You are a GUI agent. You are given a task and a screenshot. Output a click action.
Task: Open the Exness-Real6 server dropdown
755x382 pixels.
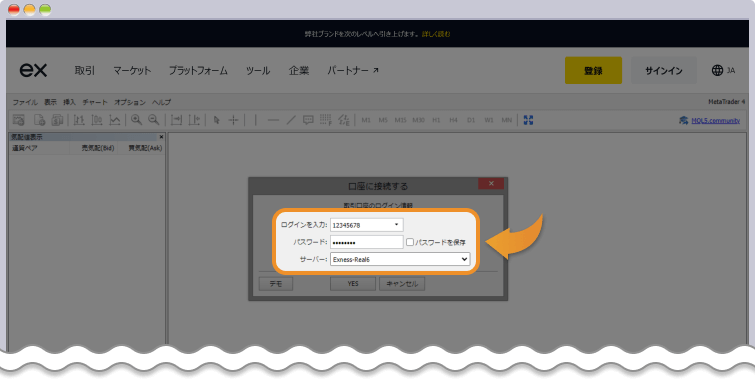point(400,259)
